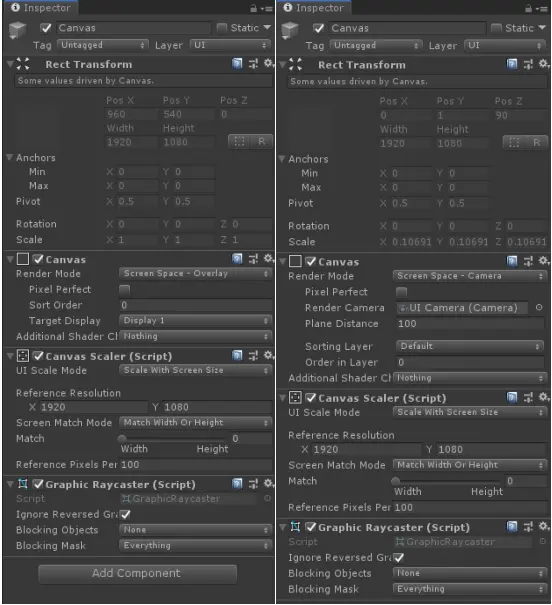
Task: Click the Sort Order field in left inspector
Action: (195, 305)
